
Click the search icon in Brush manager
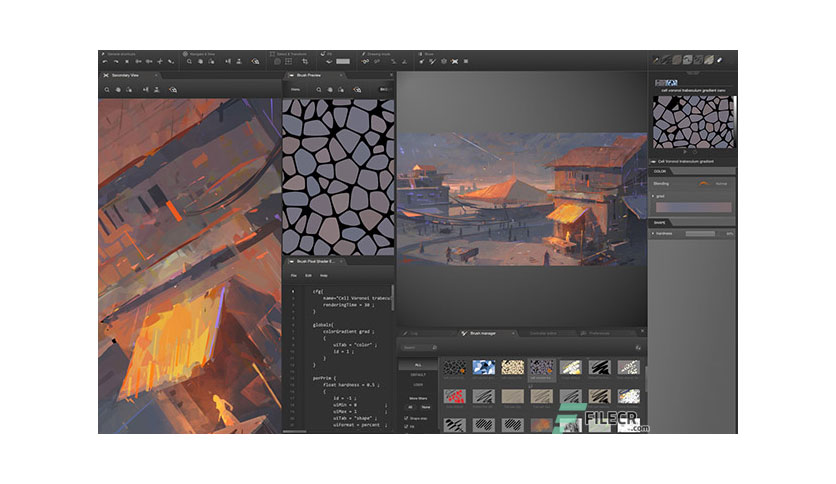click(x=435, y=348)
